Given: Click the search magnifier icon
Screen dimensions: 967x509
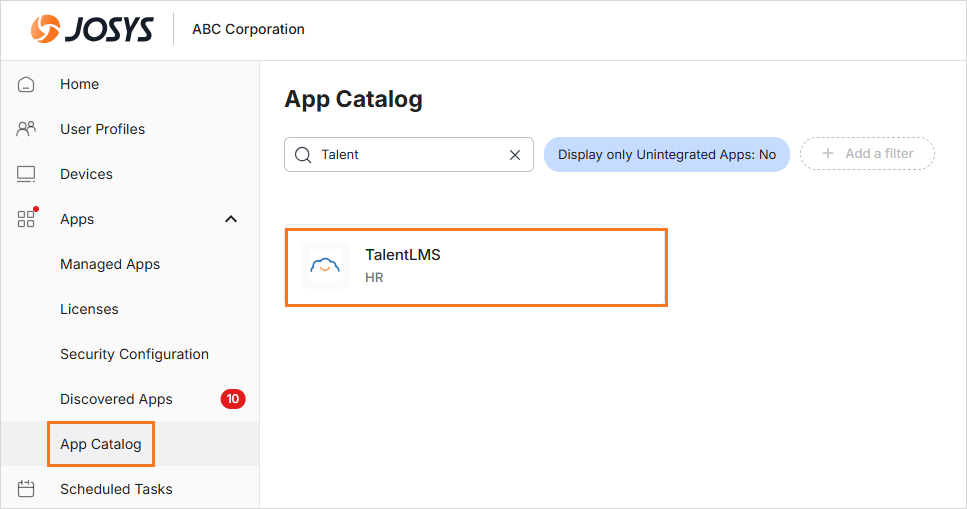Looking at the screenshot, I should point(303,155).
